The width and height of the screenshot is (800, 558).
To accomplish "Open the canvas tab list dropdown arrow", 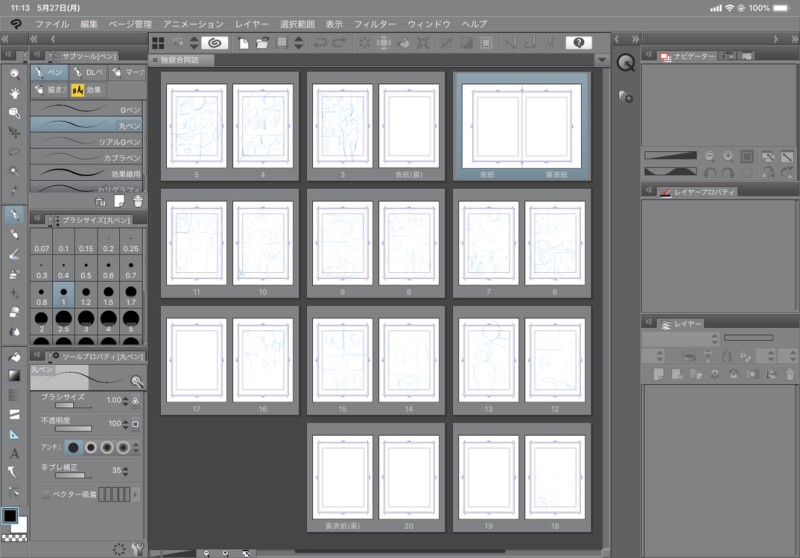I will 602,60.
